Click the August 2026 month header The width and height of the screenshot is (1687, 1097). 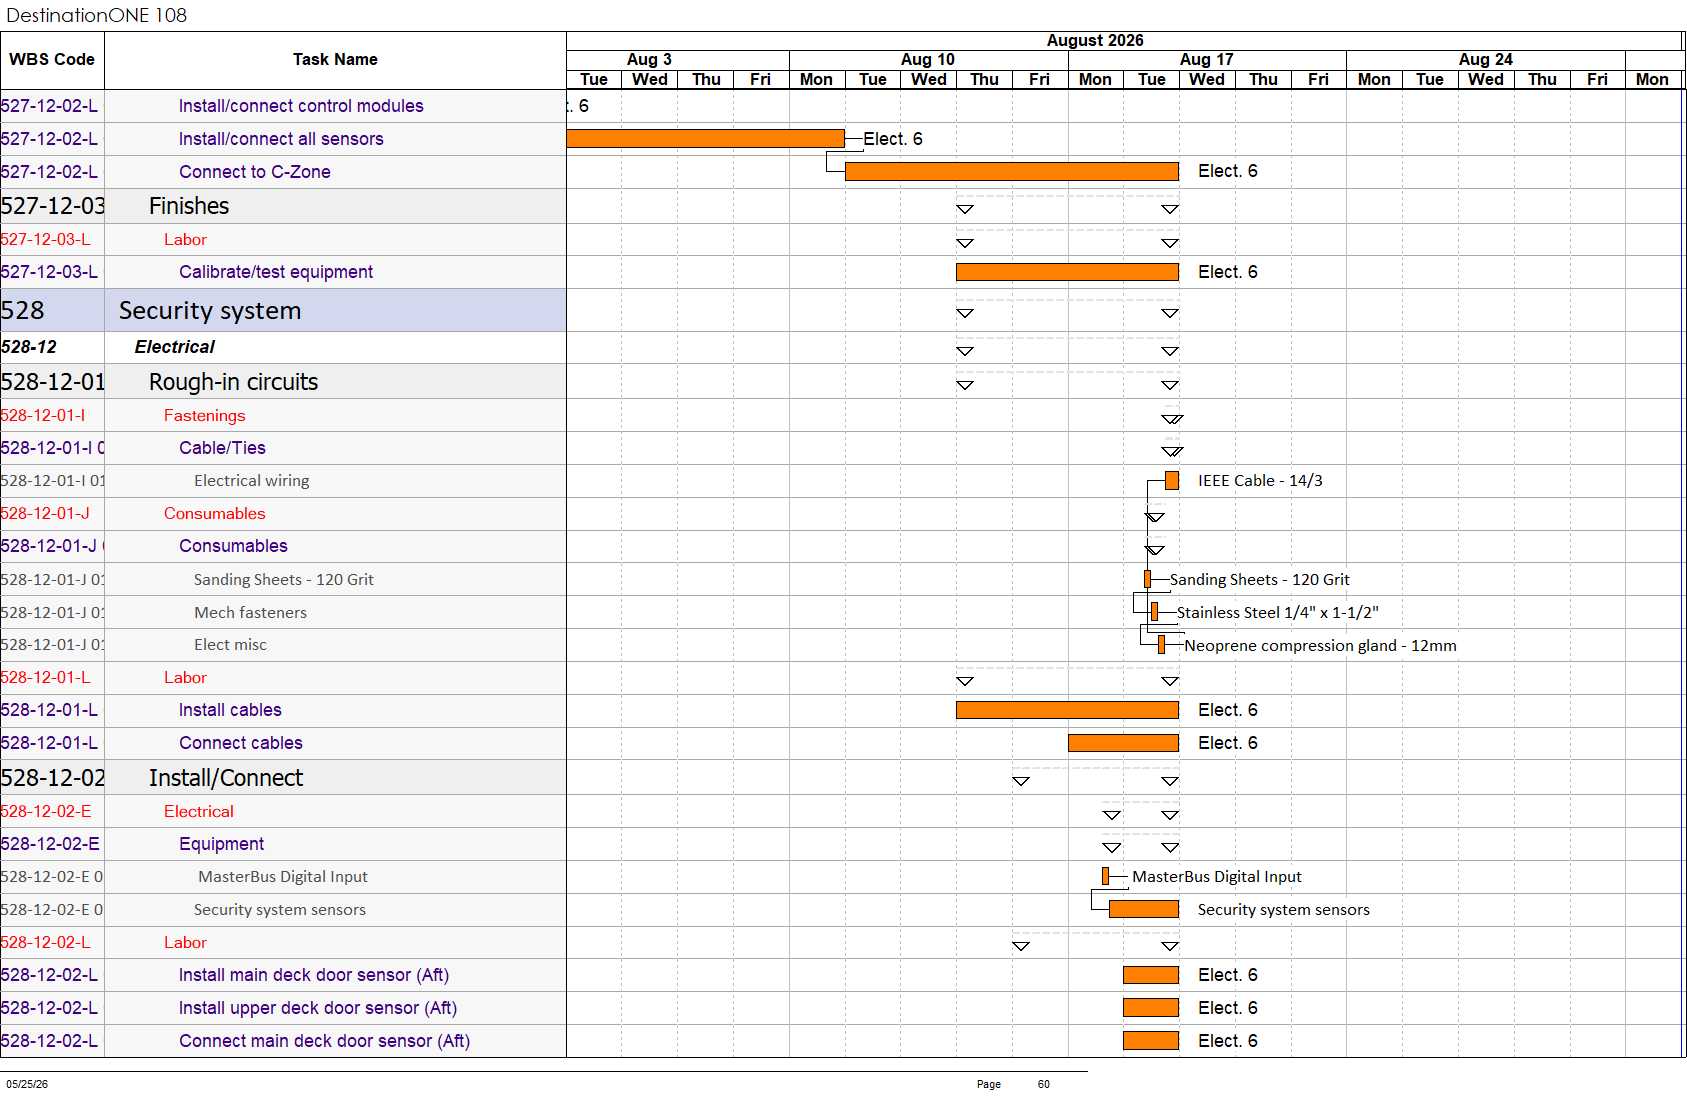pos(1095,41)
